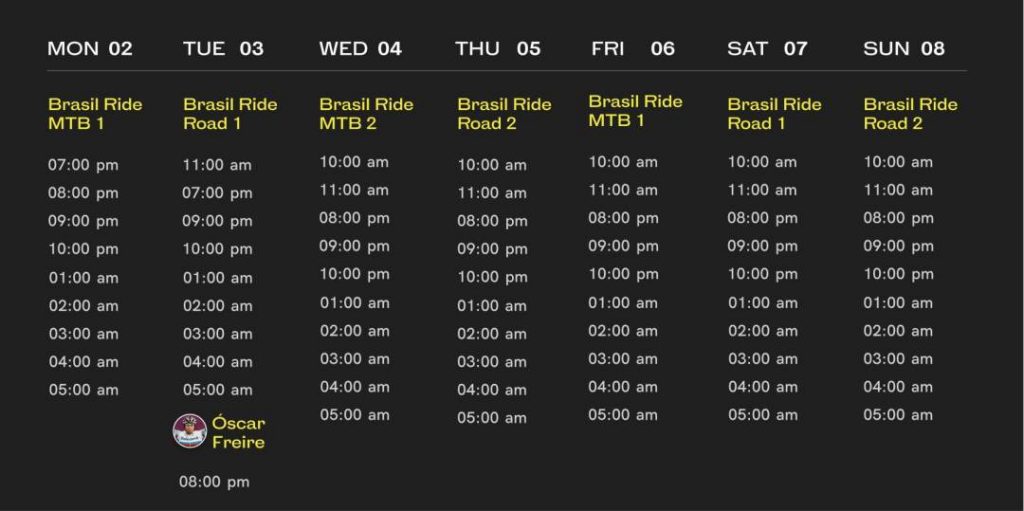1024x511 pixels.
Task: Open Brasil Ride Road 1 on Tuesday
Action: pyautogui.click(x=230, y=114)
